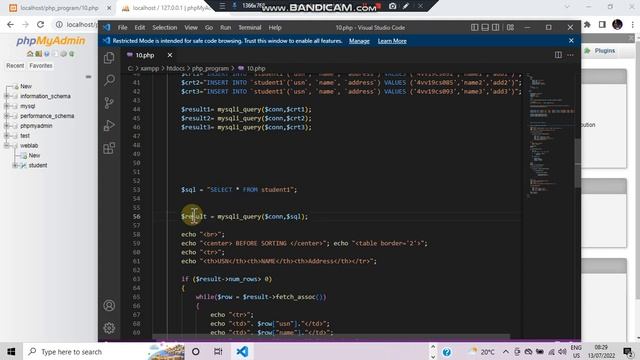Click the phpMyAdmin Home icon
Viewport: 640px width, 360px height.
pyautogui.click(x=30, y=54)
